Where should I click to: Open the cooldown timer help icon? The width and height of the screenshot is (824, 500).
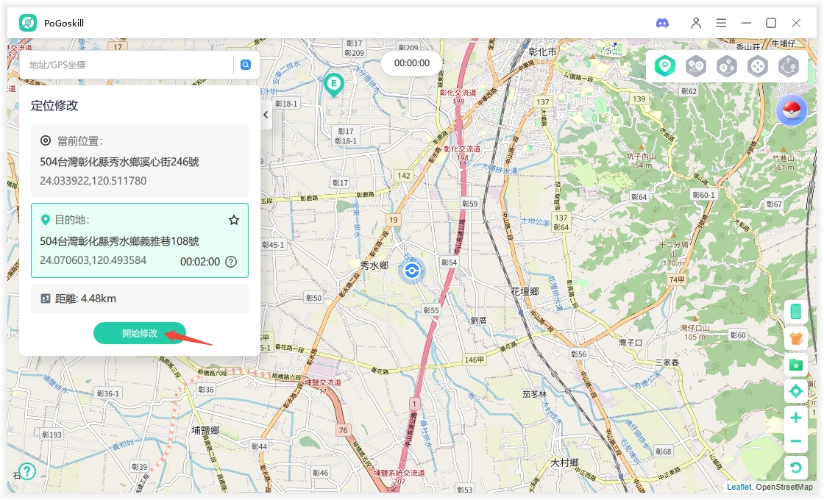(231, 262)
